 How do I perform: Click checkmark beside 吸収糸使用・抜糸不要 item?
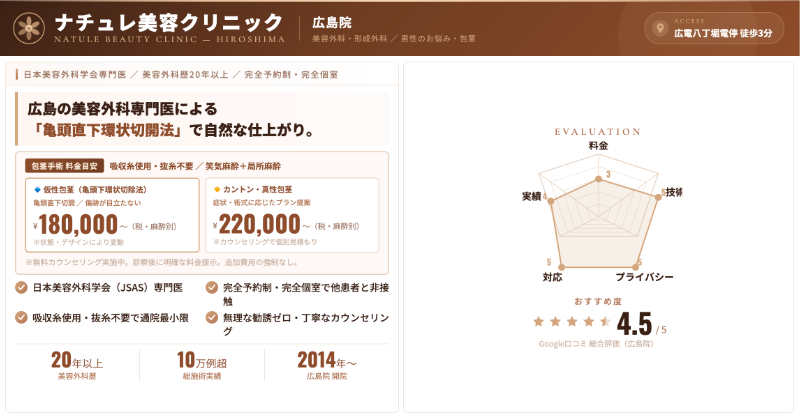(x=22, y=317)
